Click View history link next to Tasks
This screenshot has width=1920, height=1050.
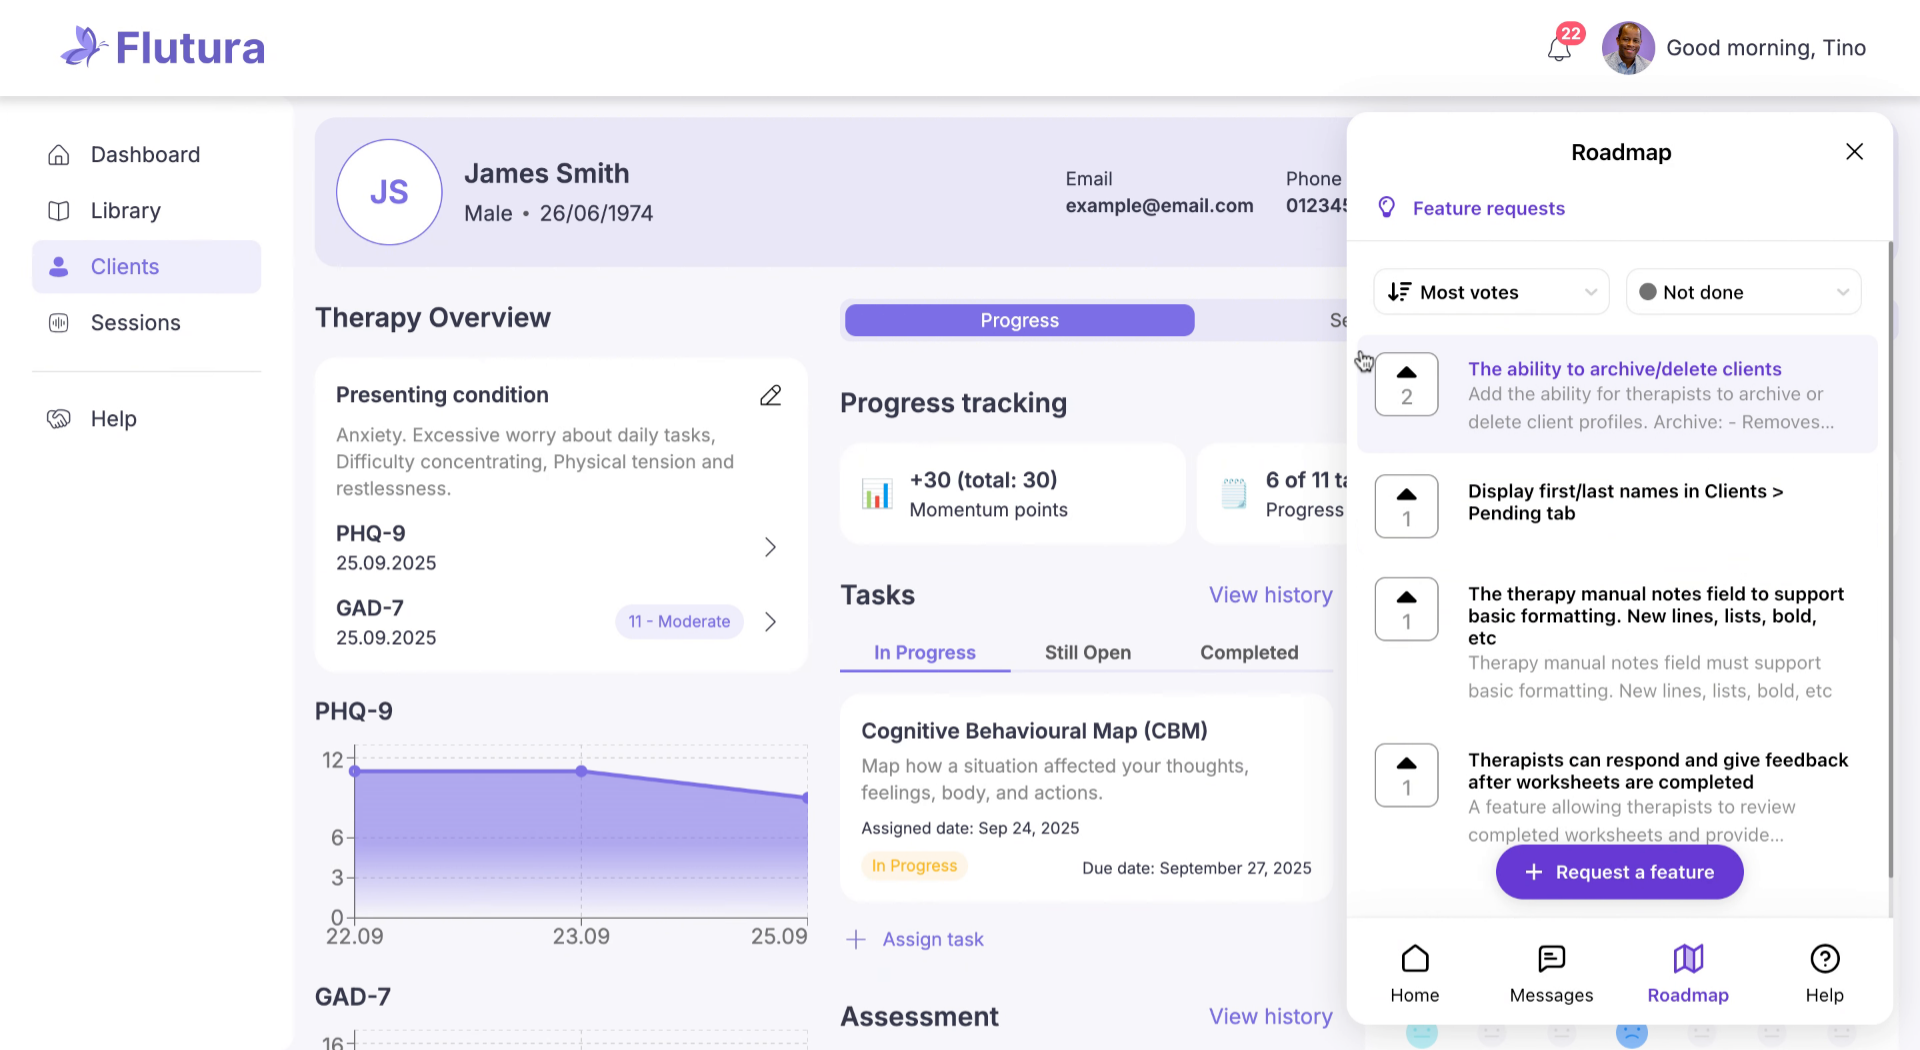coord(1270,595)
